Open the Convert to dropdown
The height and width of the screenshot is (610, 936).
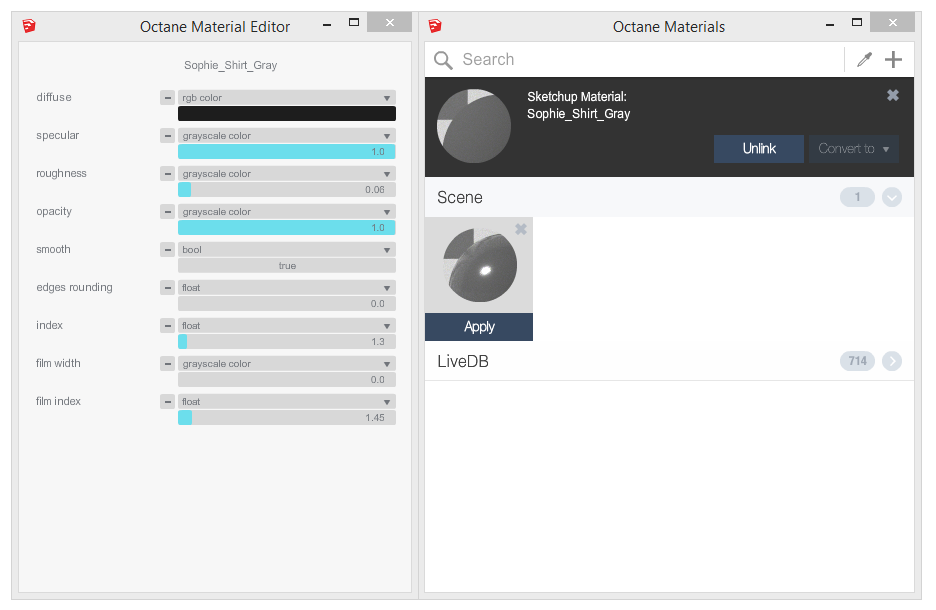coord(854,149)
